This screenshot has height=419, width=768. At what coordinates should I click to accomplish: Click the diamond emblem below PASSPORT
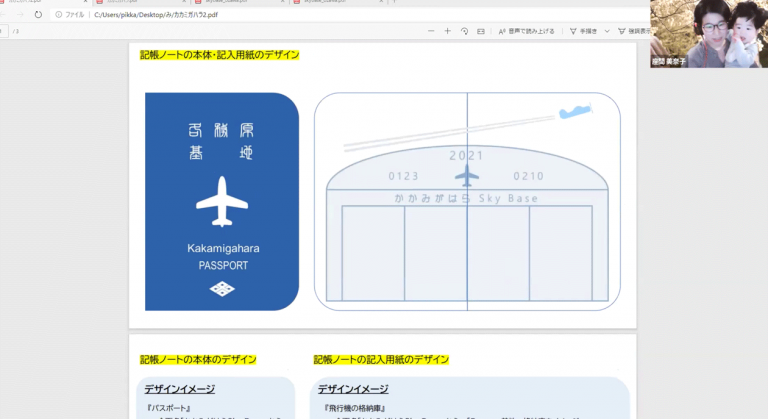pyautogui.click(x=222, y=289)
